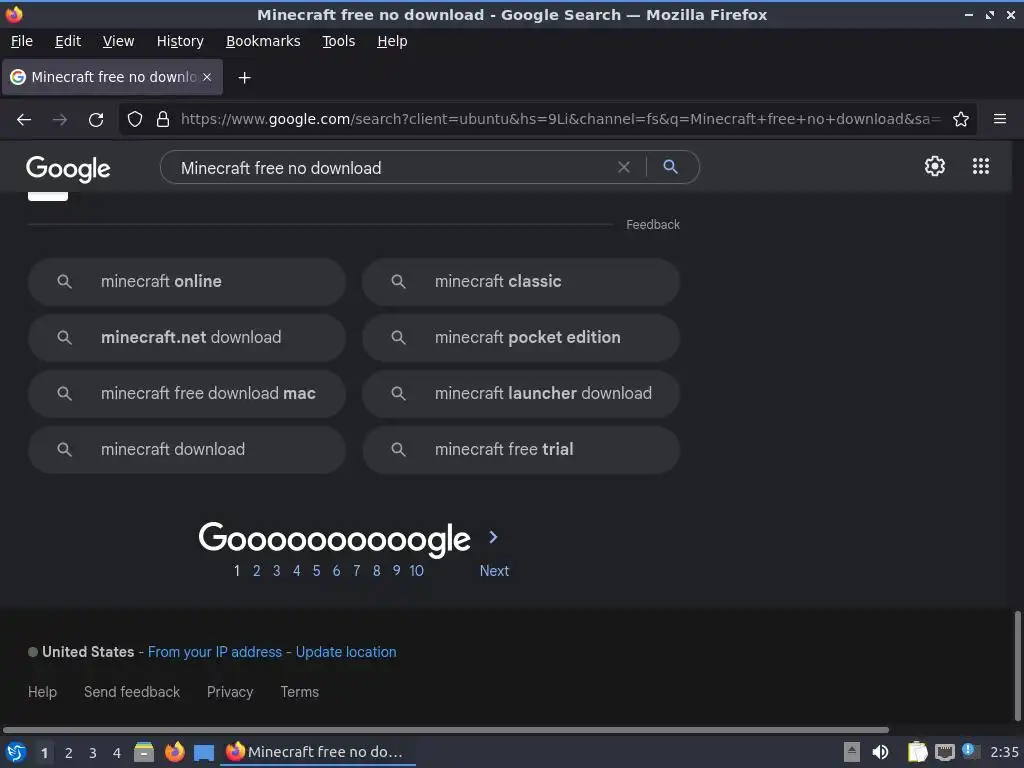The width and height of the screenshot is (1024, 768).
Task: Click the Next results link
Action: (494, 571)
